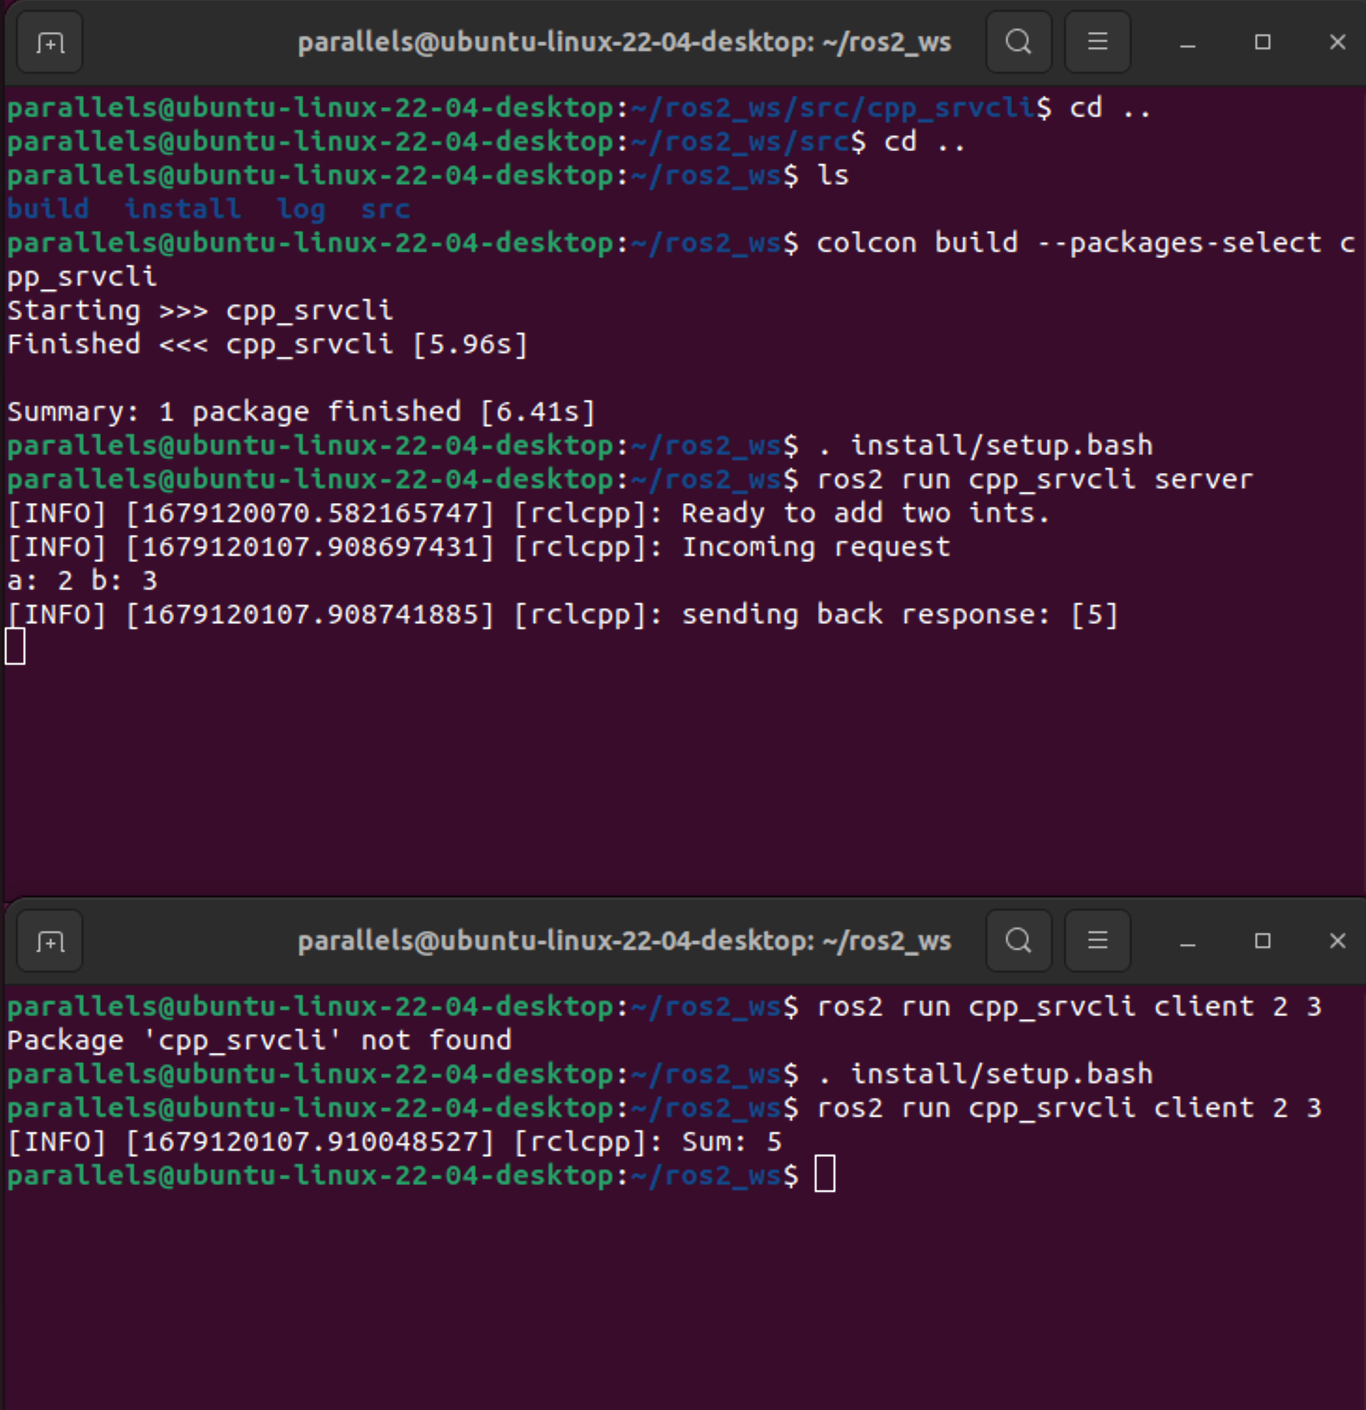The width and height of the screenshot is (1366, 1410).
Task: Open a new tab in the top terminal
Action: coord(50,43)
